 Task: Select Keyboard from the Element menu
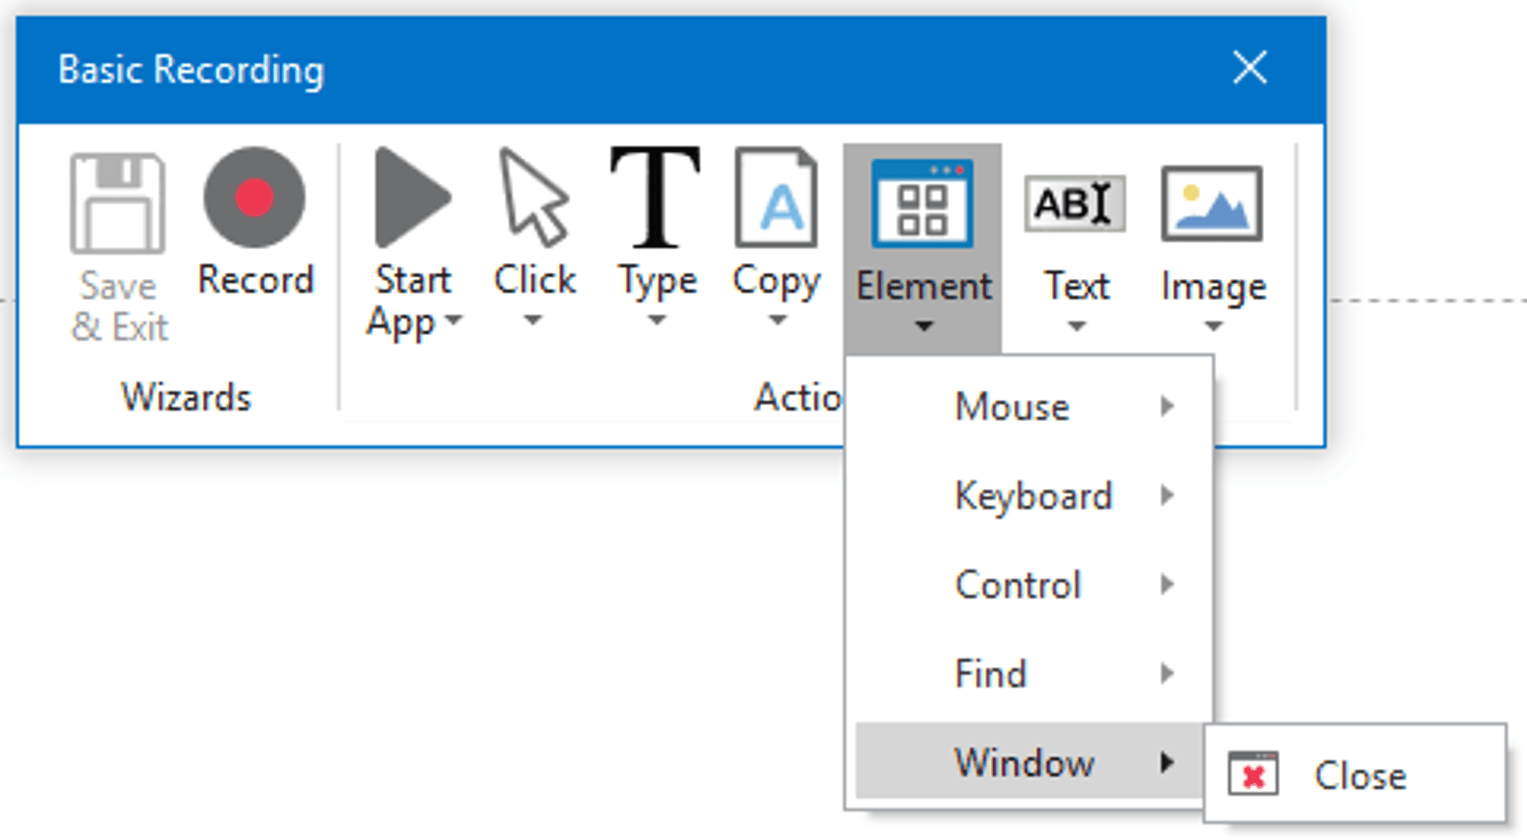1033,496
